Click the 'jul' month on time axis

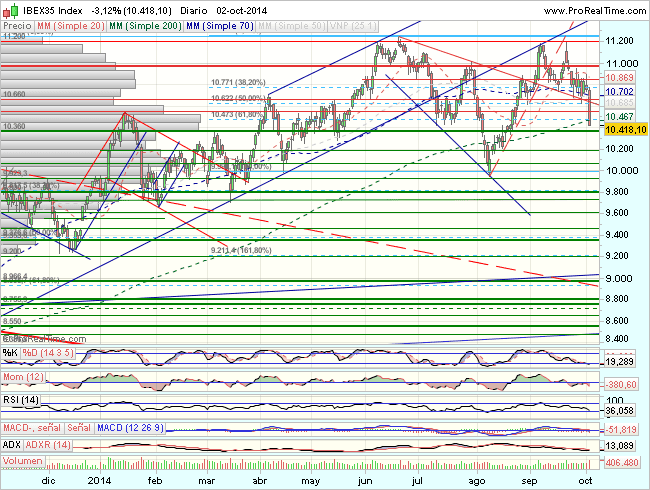tap(417, 481)
